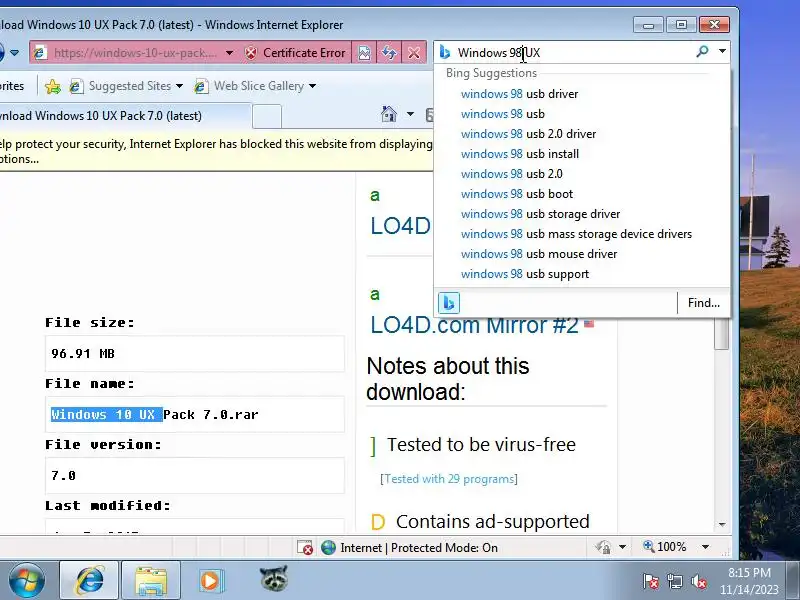
Task: Maximize the Internet Explorer window
Action: [x=681, y=24]
